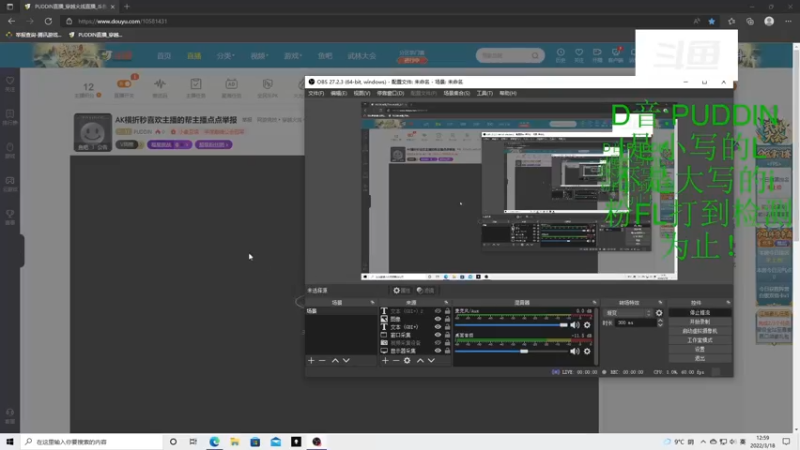Viewport: 800px width, 450px height.
Task: Open the OBS 编辑(E) menu
Action: click(x=338, y=93)
